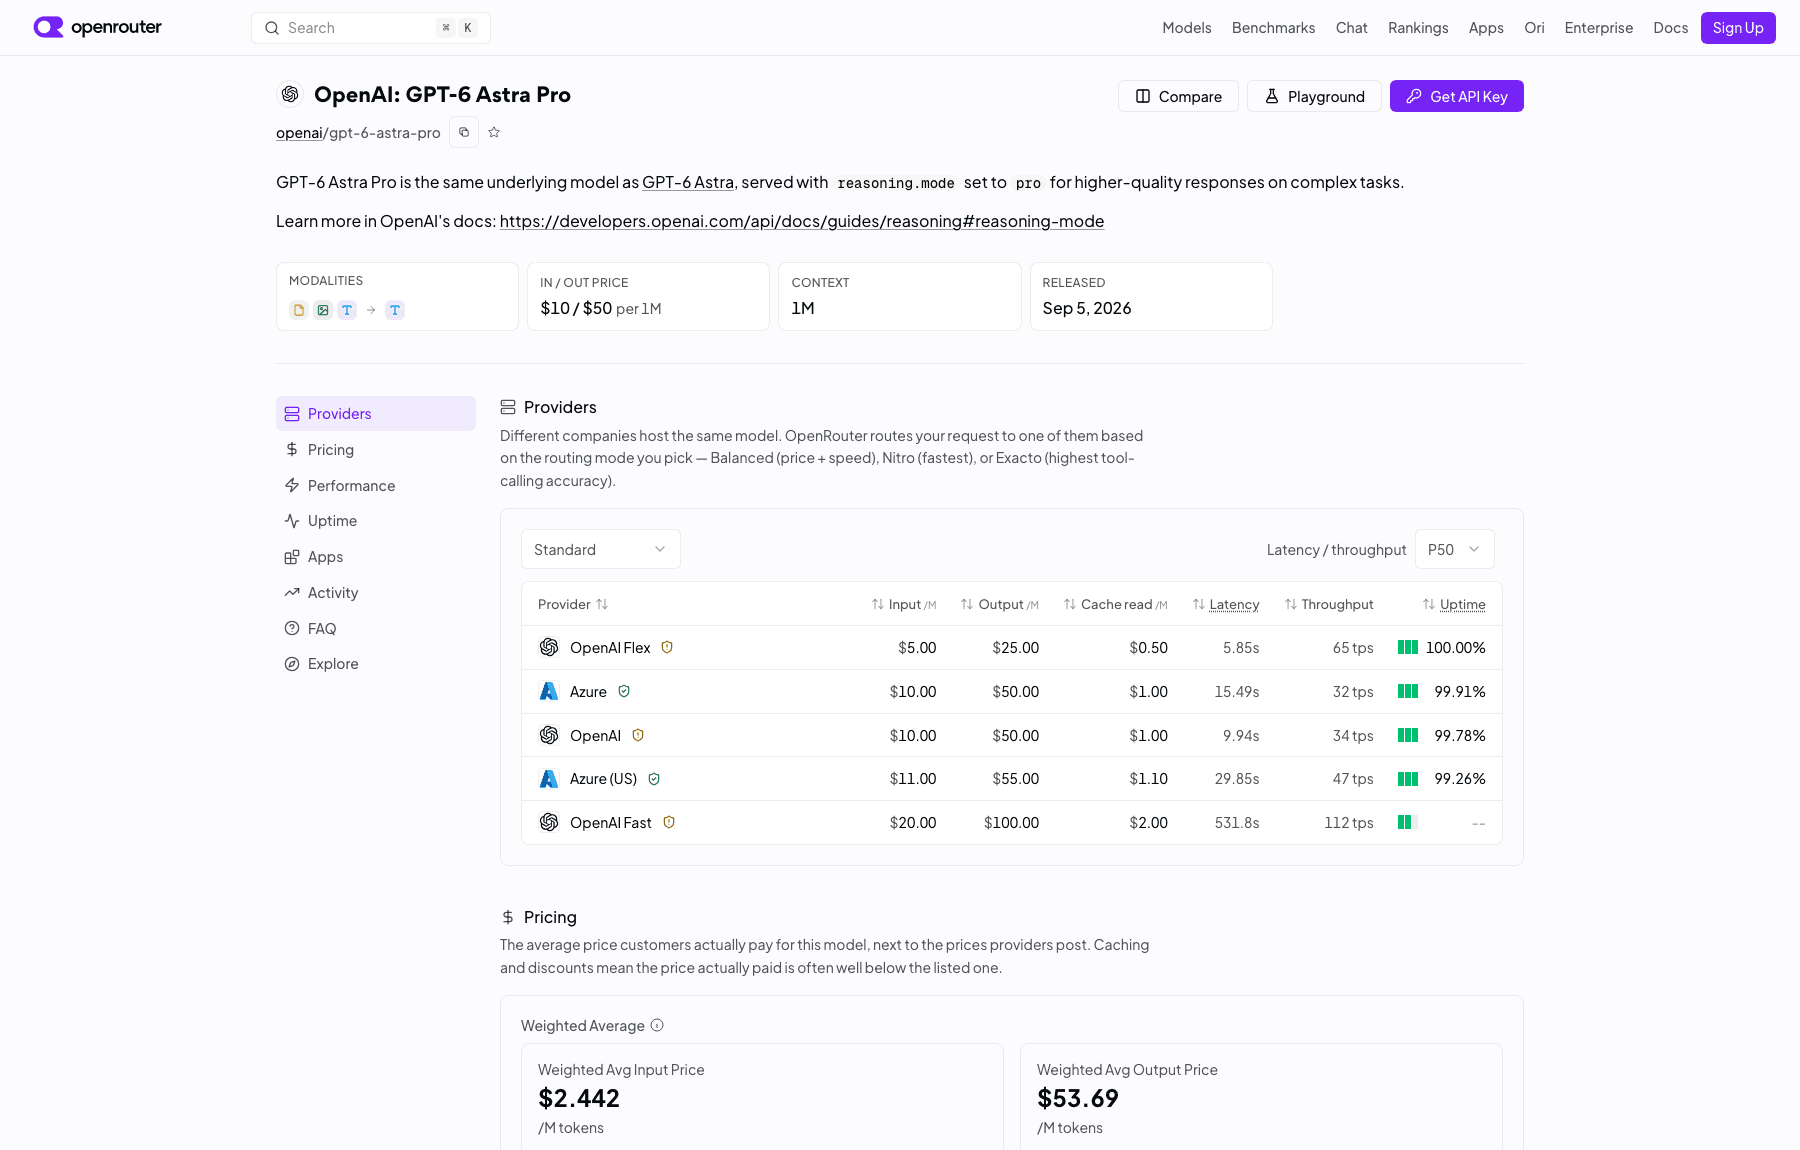This screenshot has height=1150, width=1800.
Task: Click the Sep 5, 2026 release date
Action: point(1087,308)
